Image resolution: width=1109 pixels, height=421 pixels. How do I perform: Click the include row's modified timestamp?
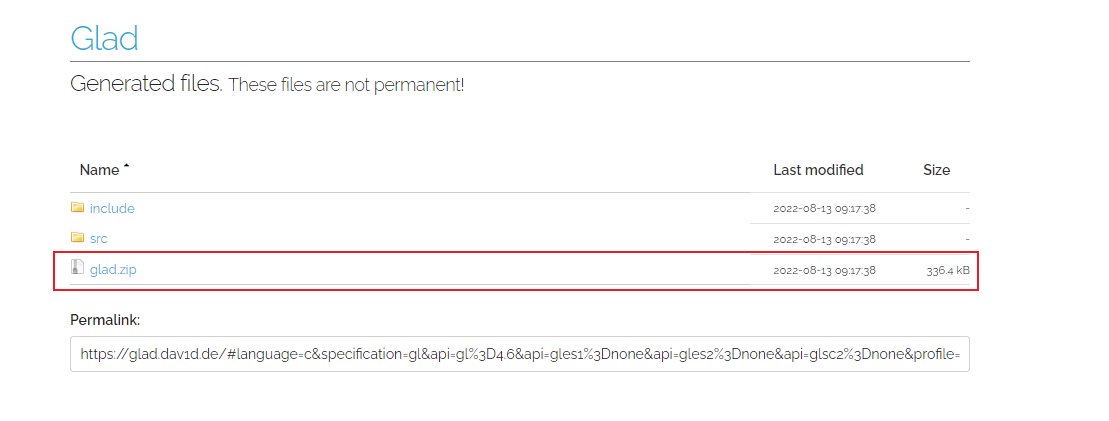(x=824, y=208)
